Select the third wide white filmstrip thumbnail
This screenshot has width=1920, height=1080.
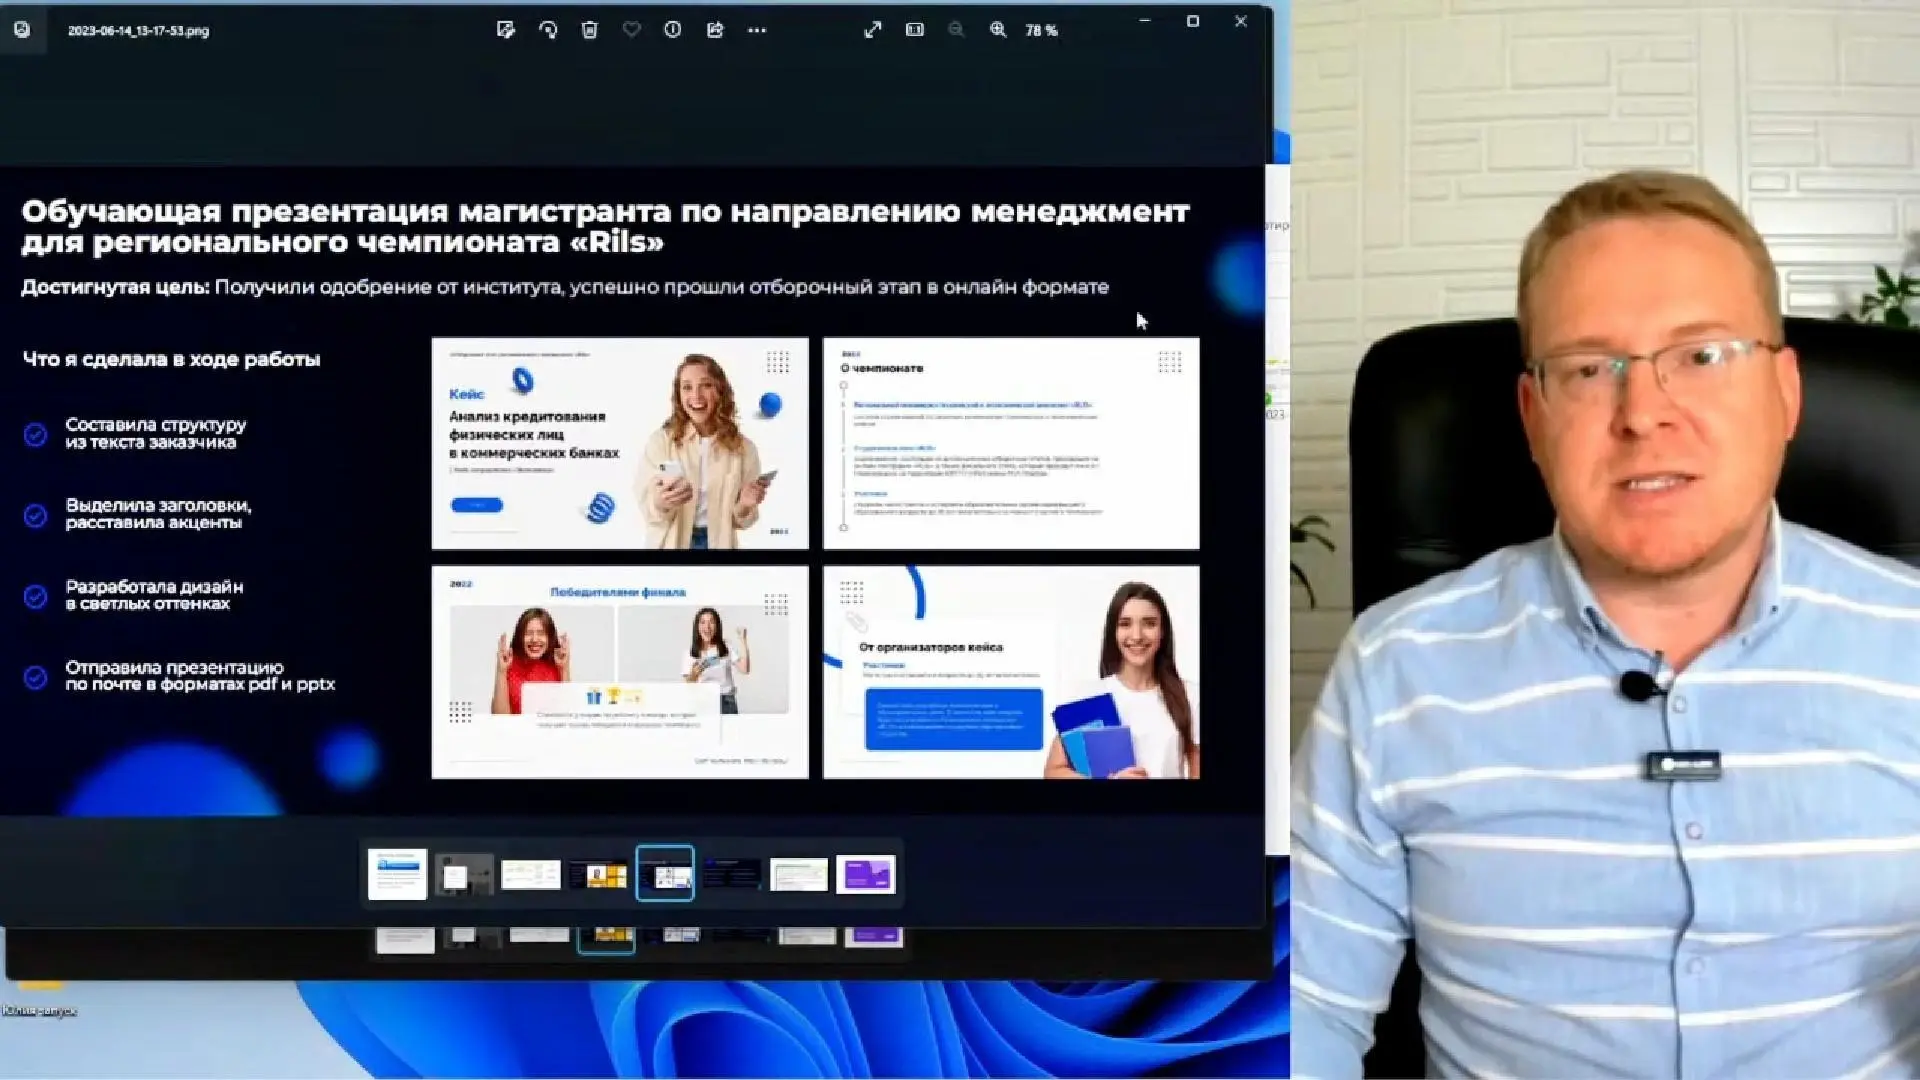point(531,874)
